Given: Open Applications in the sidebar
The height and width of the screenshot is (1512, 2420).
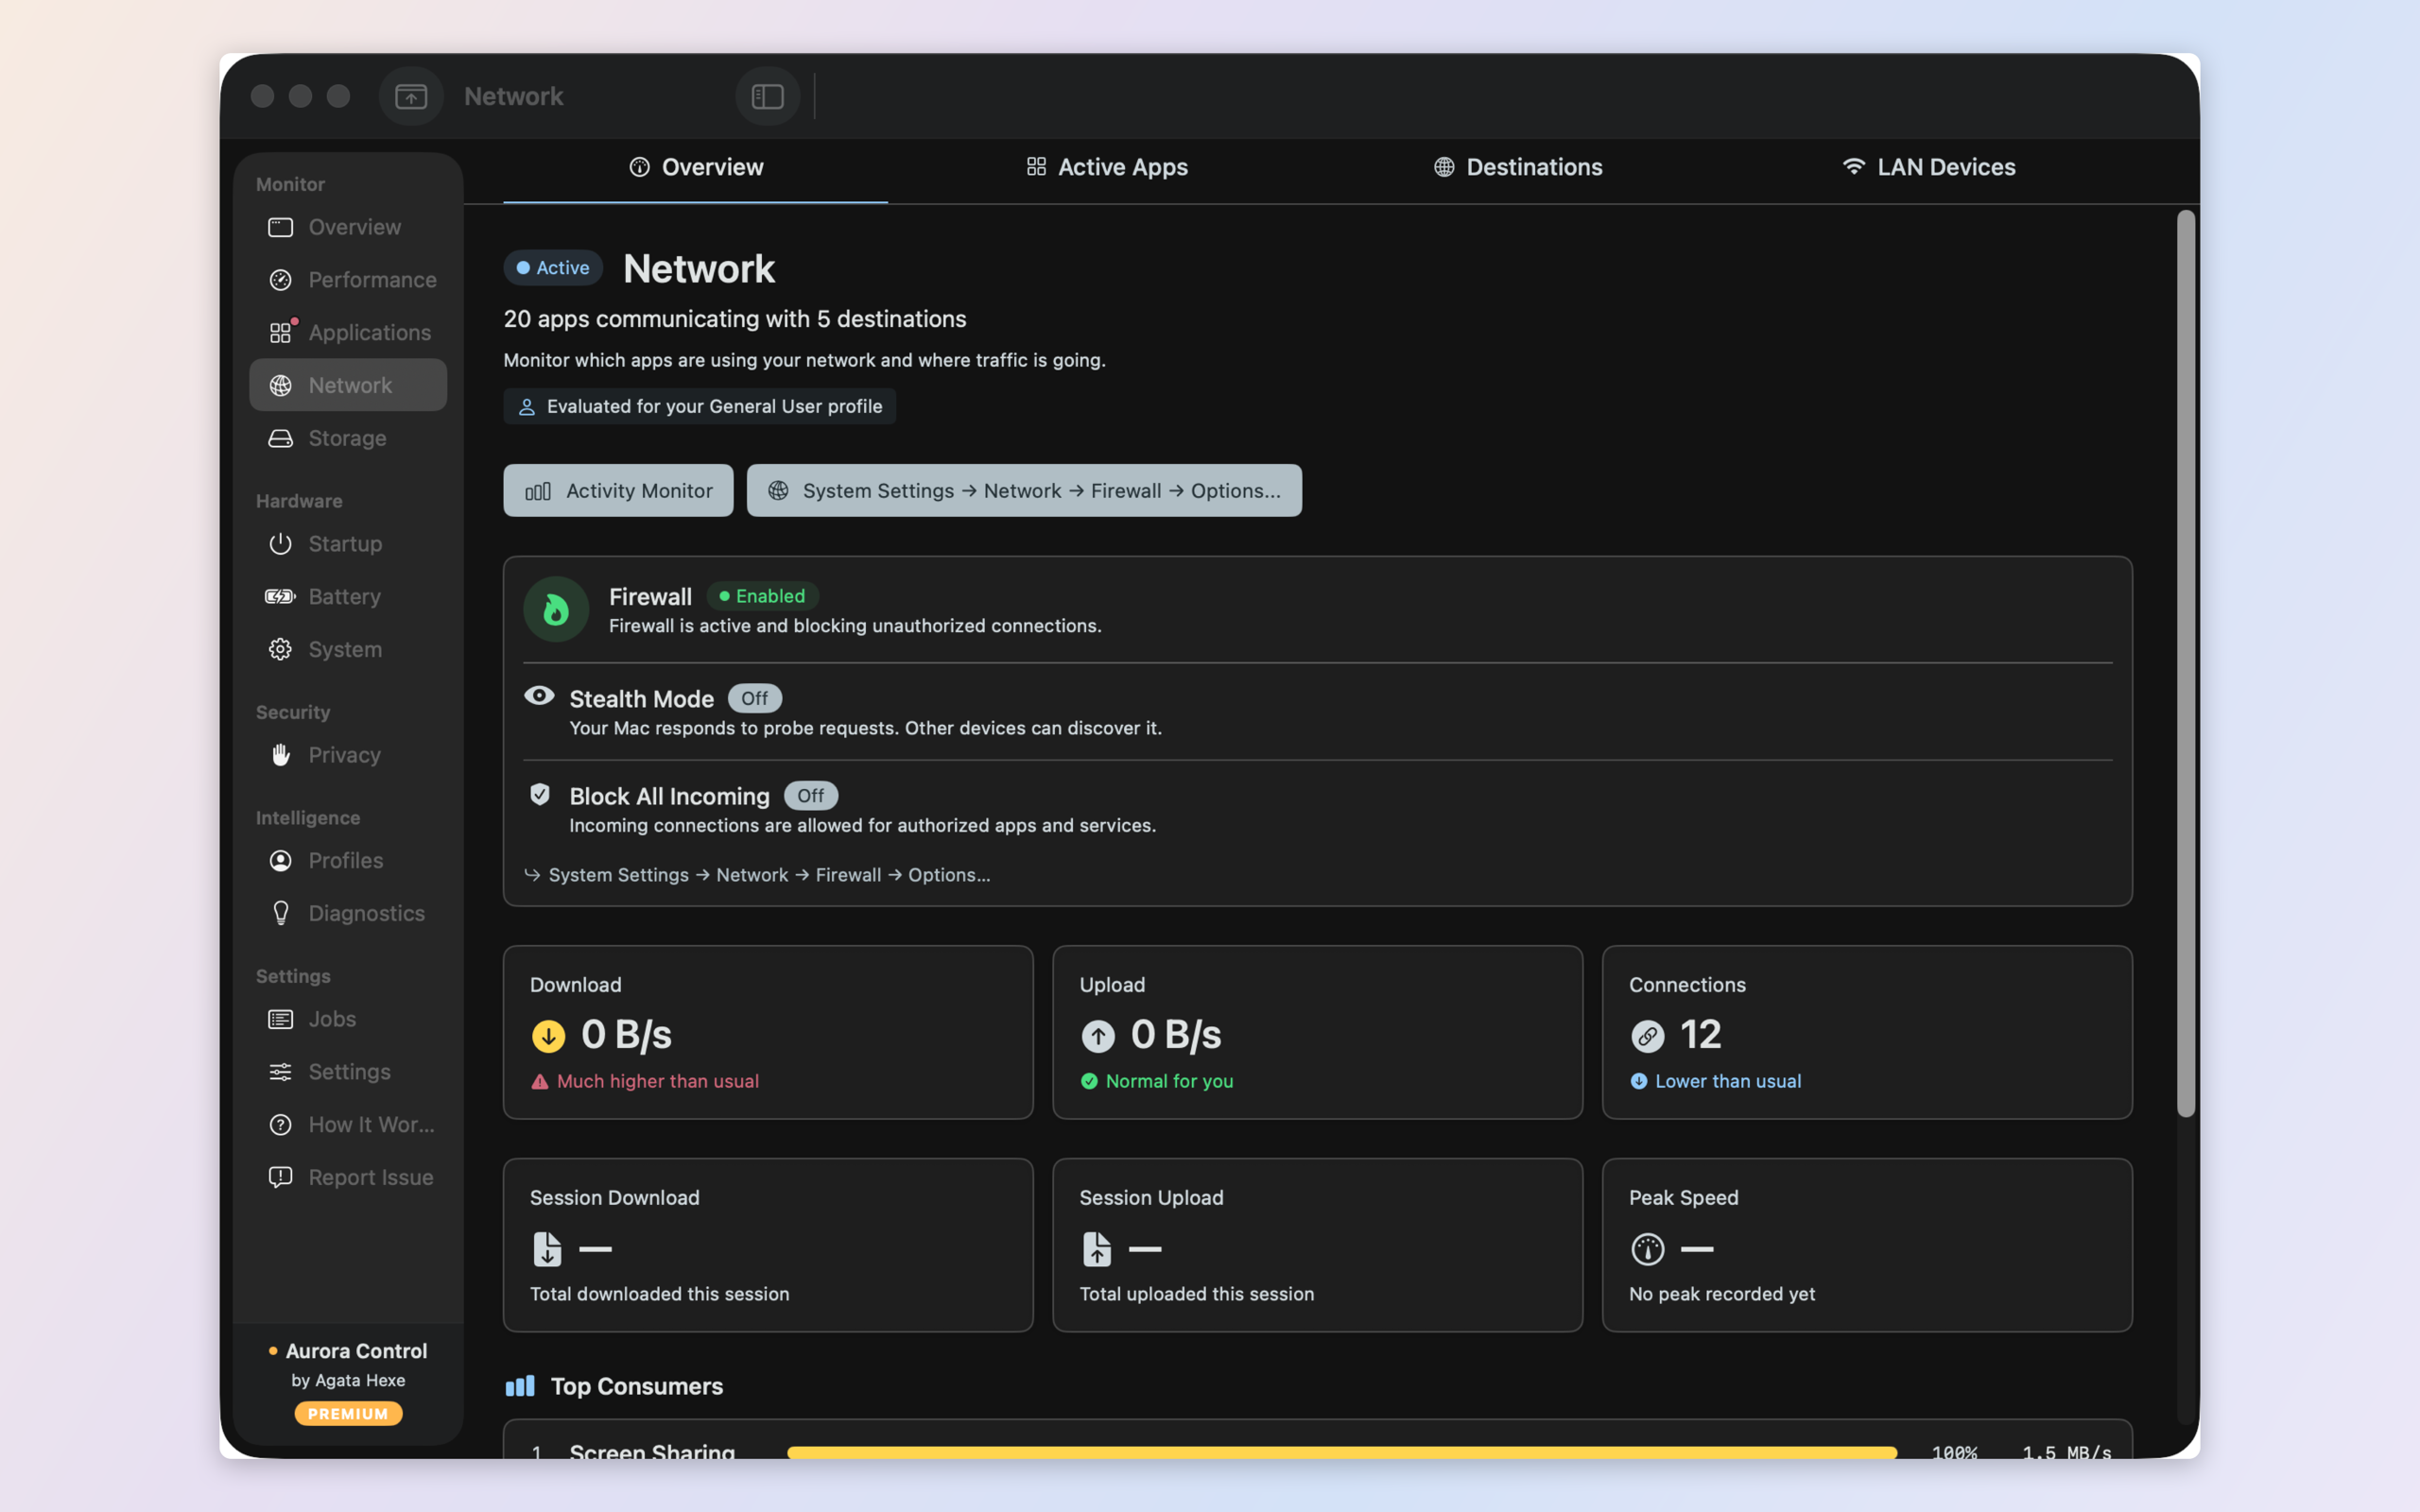Looking at the screenshot, I should point(347,332).
